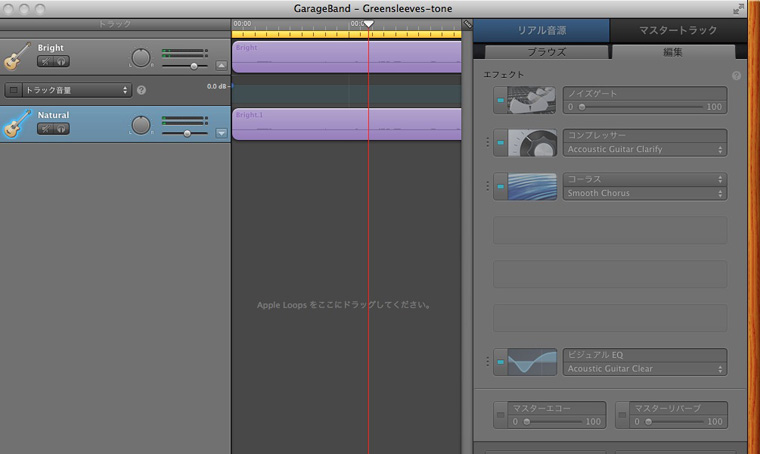The width and height of the screenshot is (760, 454).
Task: Open the コンプレッサー effect thumbnail
Action: [532, 143]
